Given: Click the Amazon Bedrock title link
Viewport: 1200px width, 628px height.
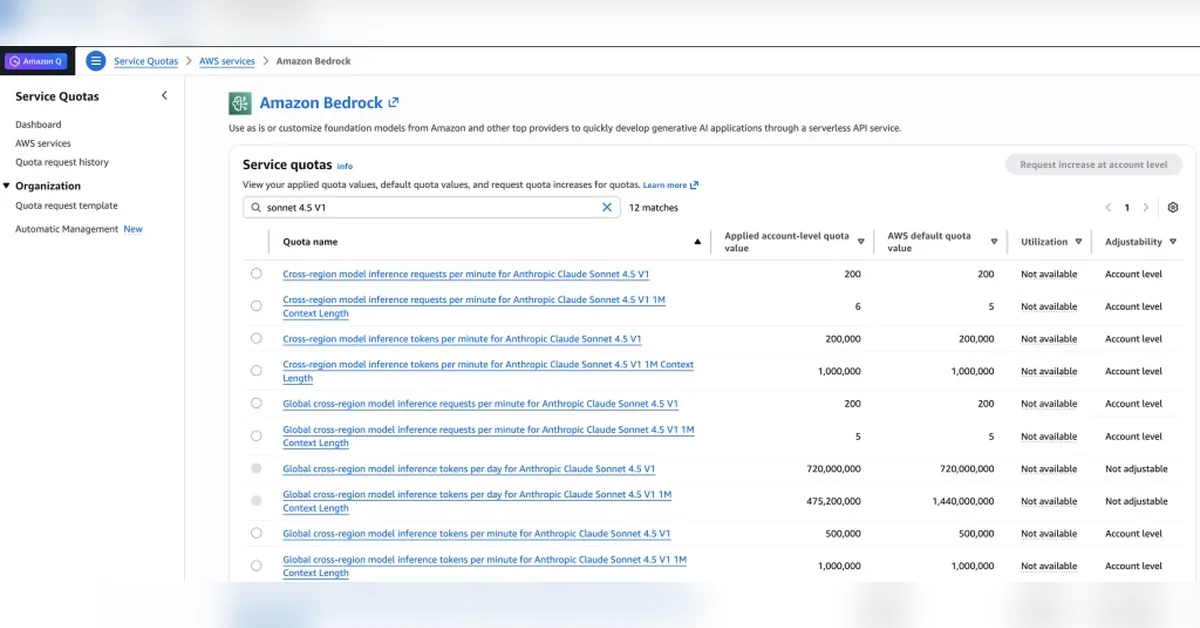Looking at the screenshot, I should tap(320, 102).
